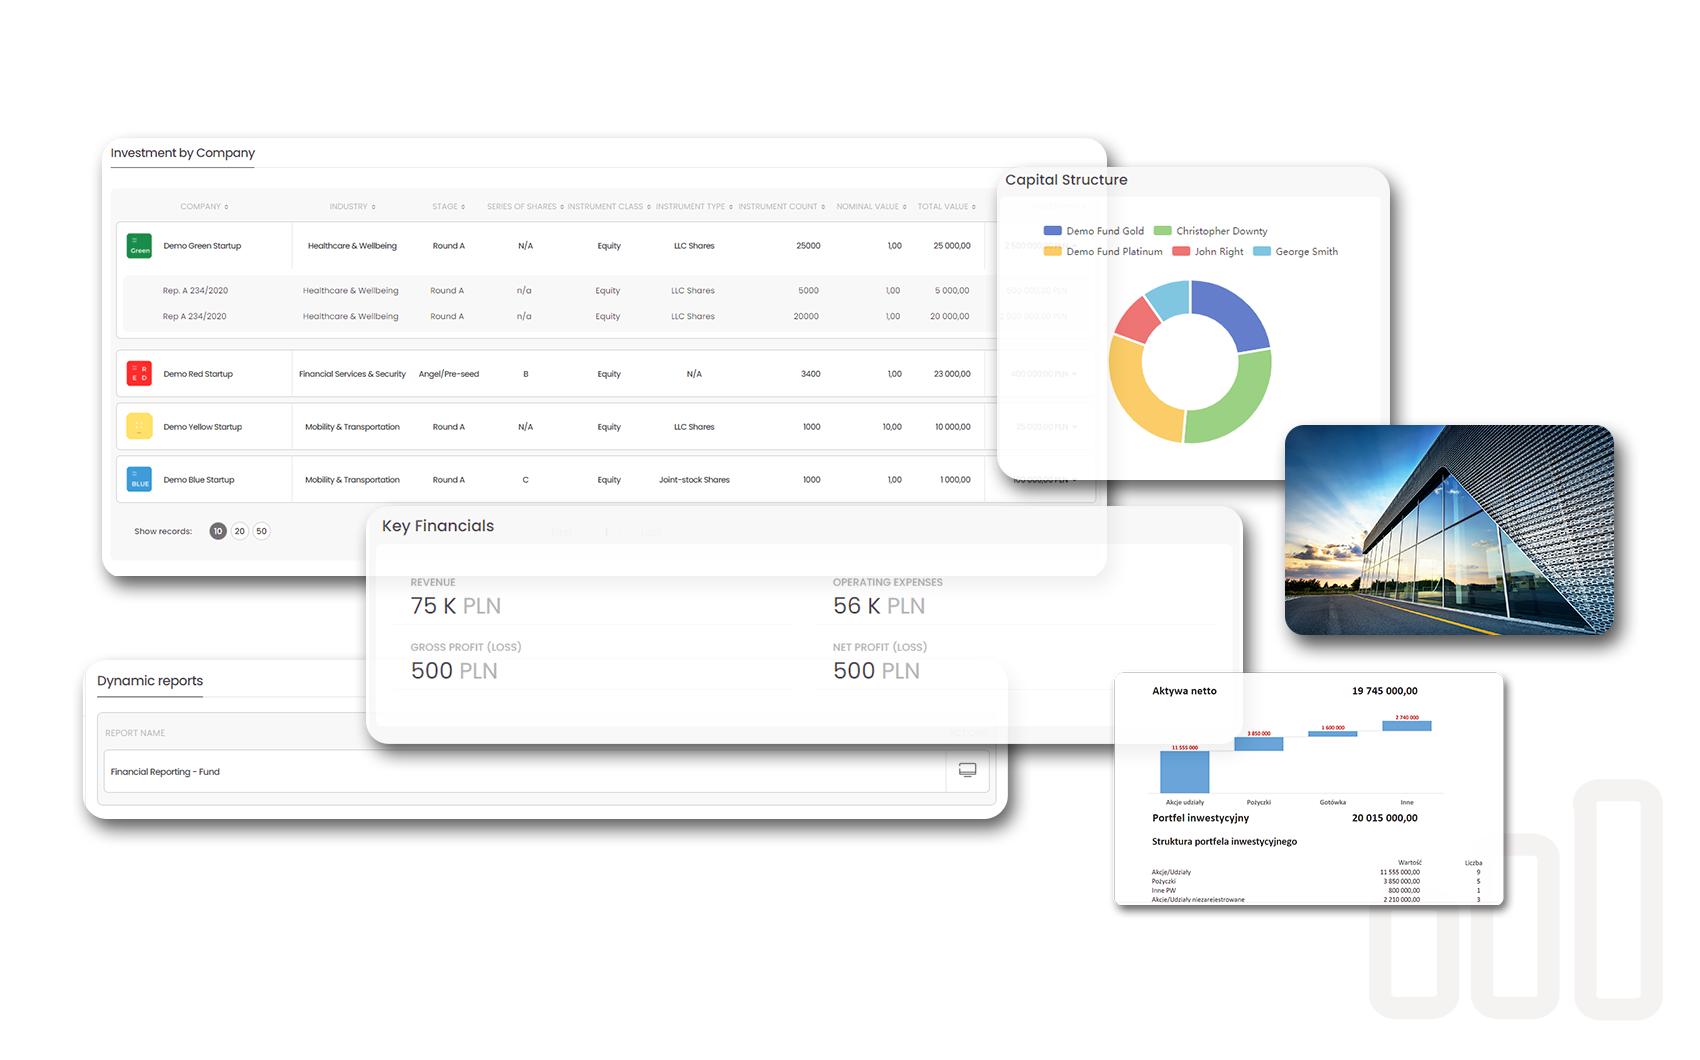Click the red segment of the donut chart
The height and width of the screenshot is (1060, 1700).
coord(1137,319)
